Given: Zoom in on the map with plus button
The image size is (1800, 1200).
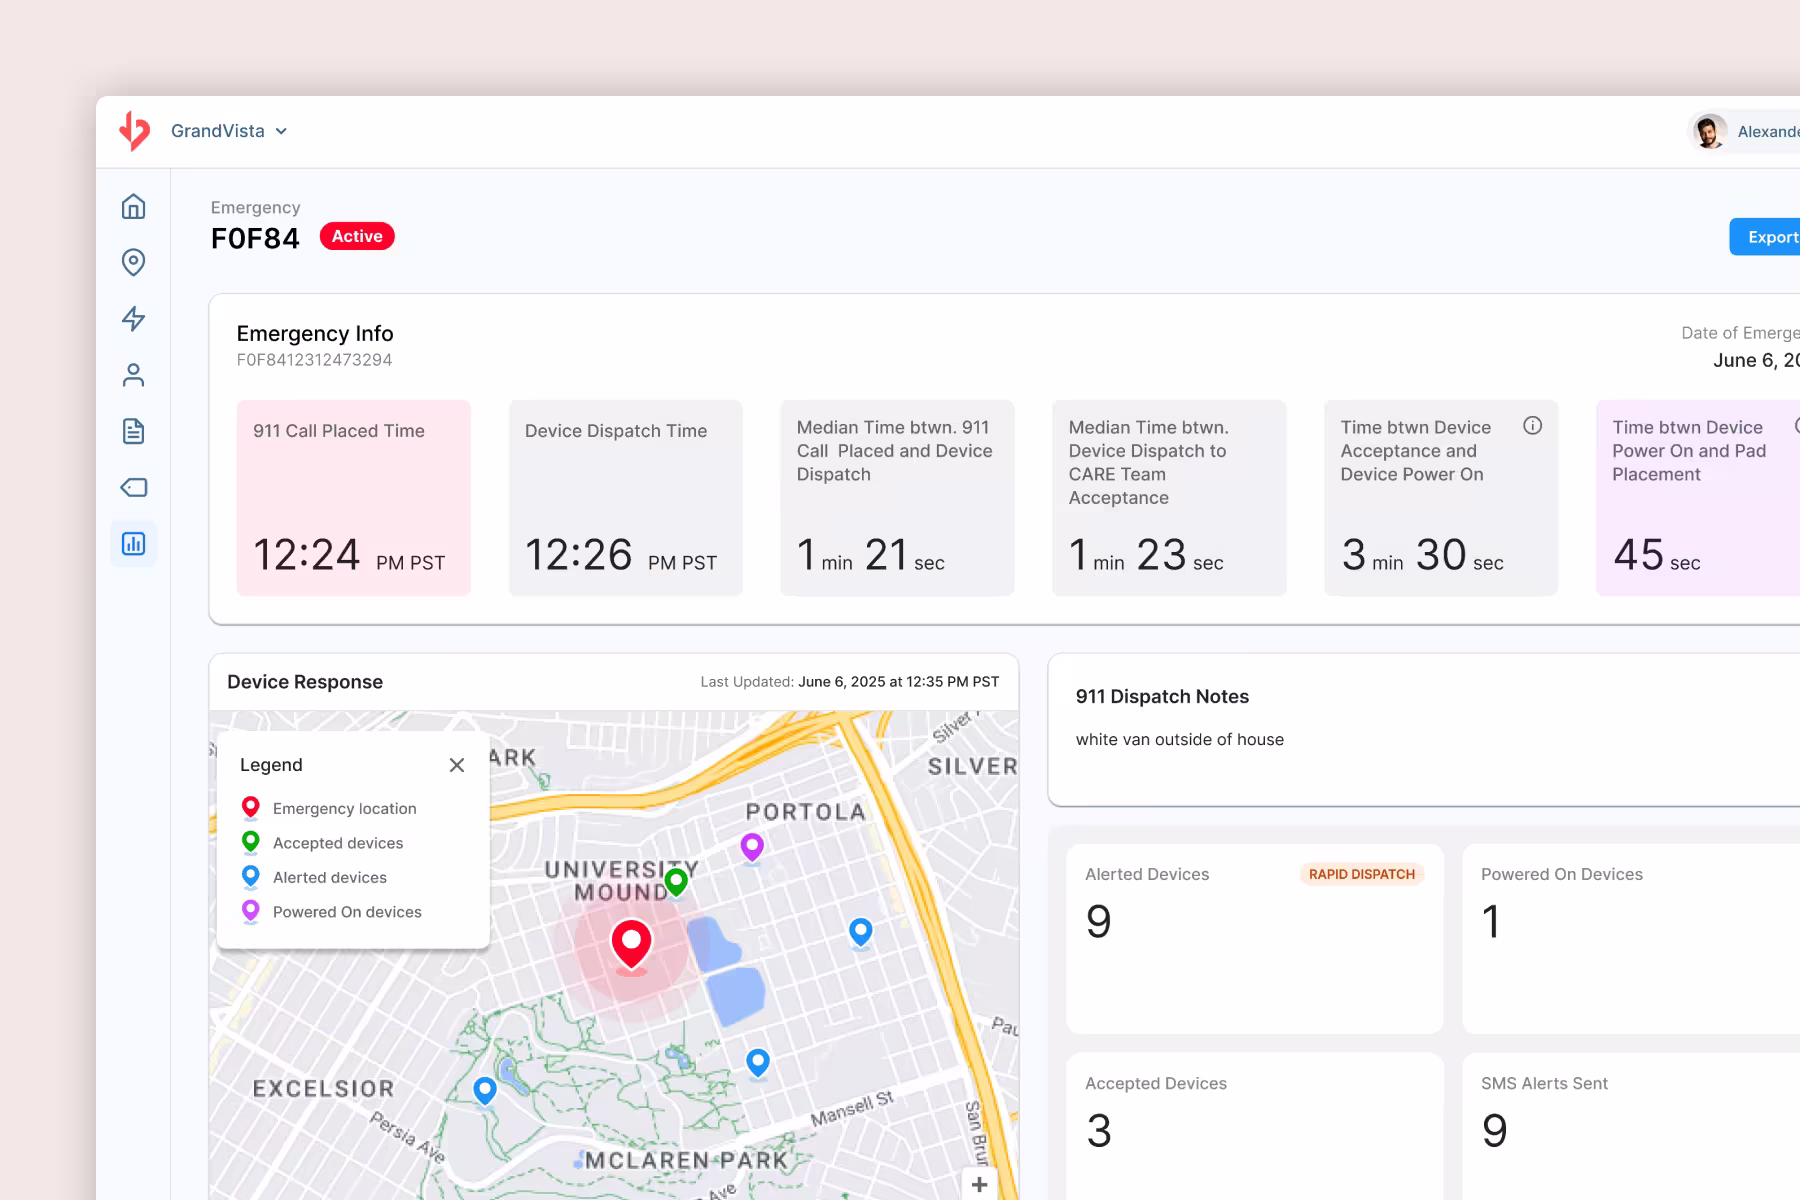Looking at the screenshot, I should click(979, 1185).
